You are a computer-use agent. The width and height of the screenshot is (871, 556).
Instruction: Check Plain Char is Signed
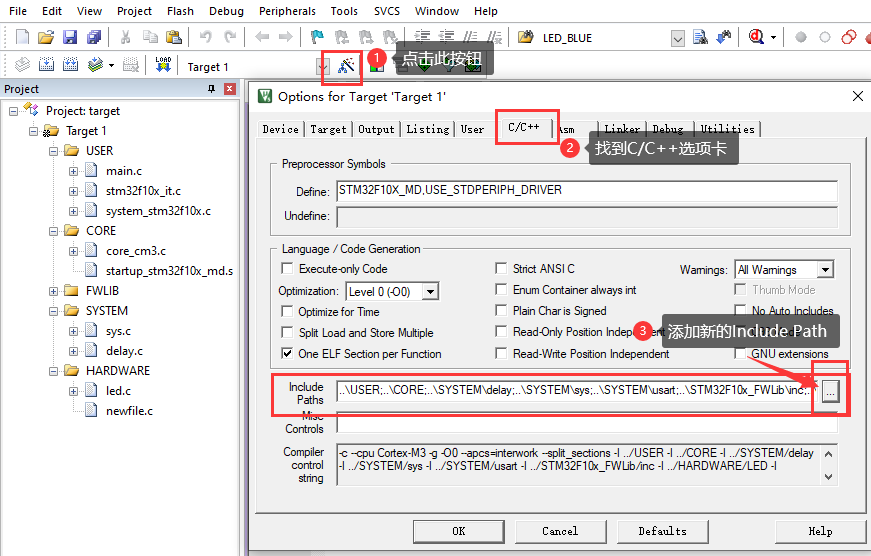[501, 311]
